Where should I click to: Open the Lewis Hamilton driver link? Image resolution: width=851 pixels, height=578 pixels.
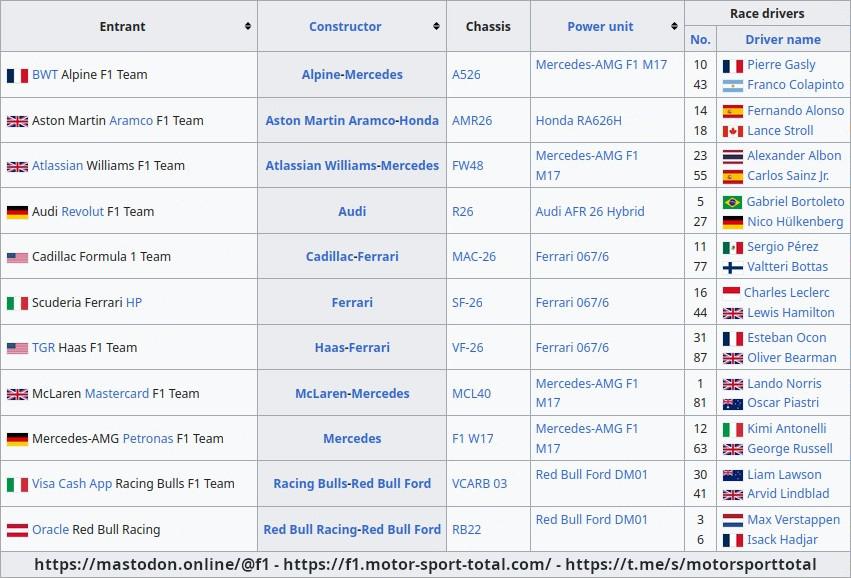(x=790, y=313)
